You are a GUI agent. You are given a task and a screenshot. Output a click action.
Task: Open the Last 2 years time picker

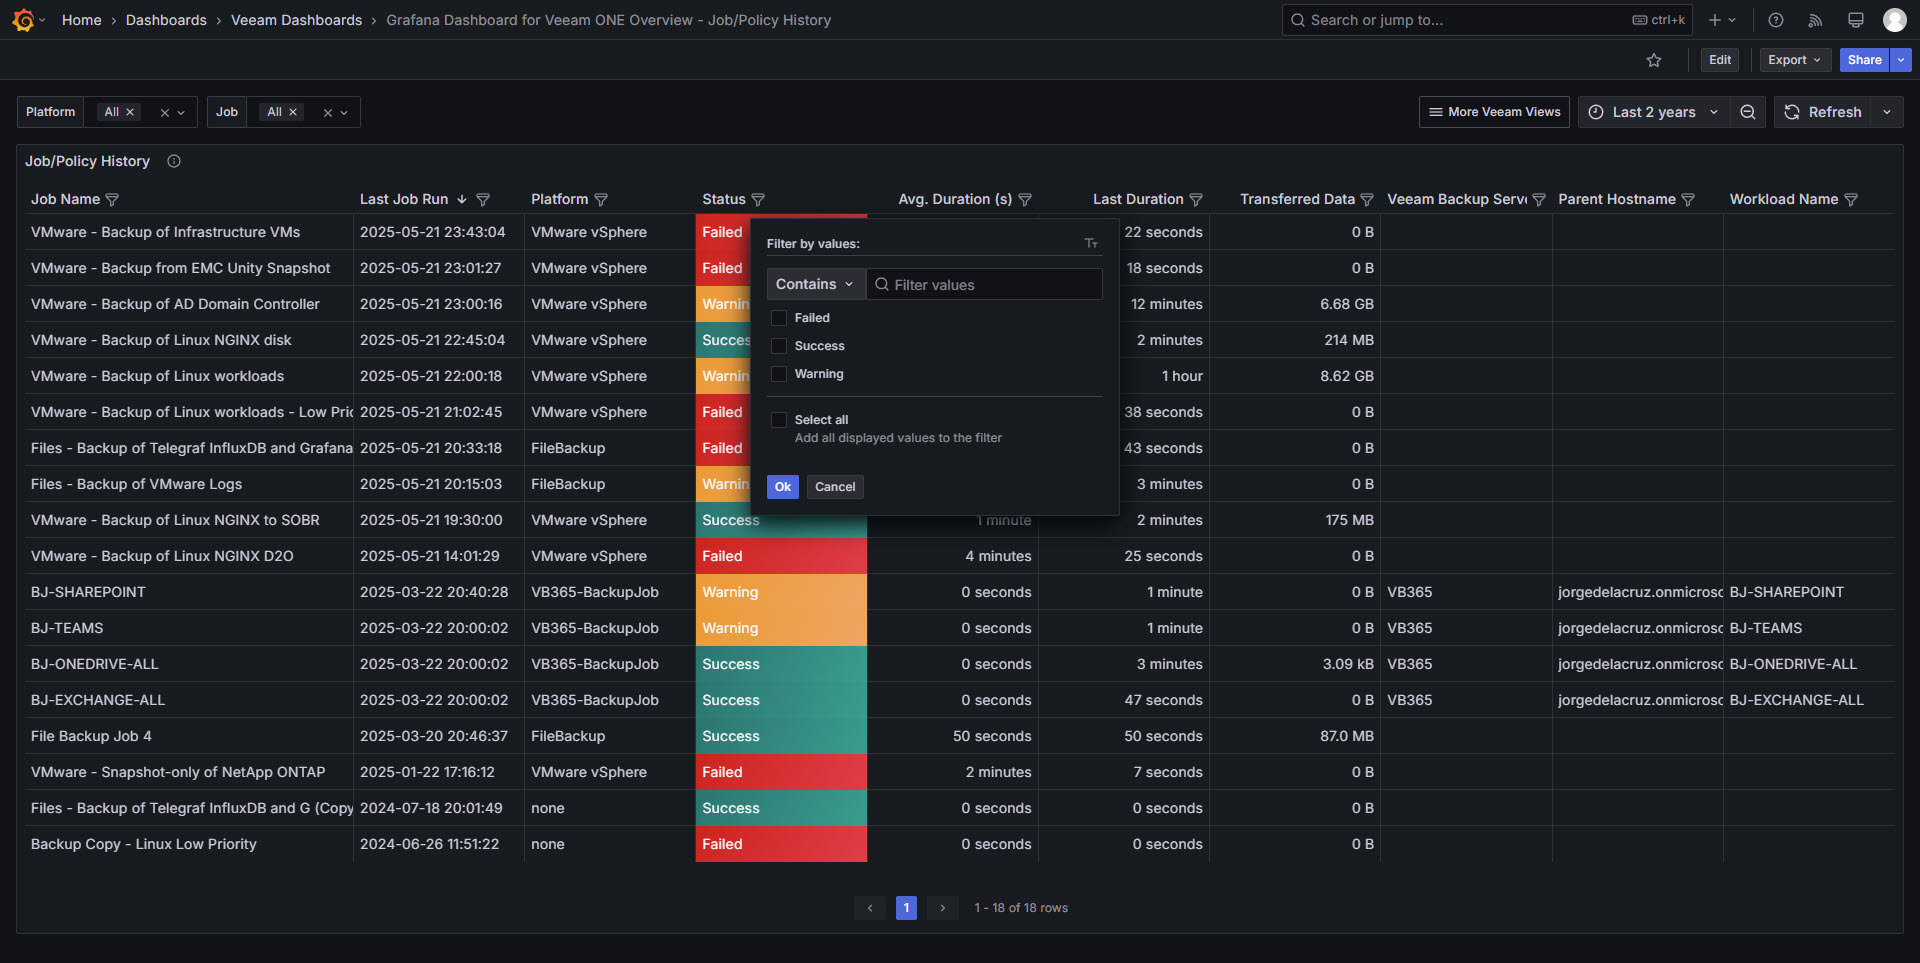(x=1654, y=112)
